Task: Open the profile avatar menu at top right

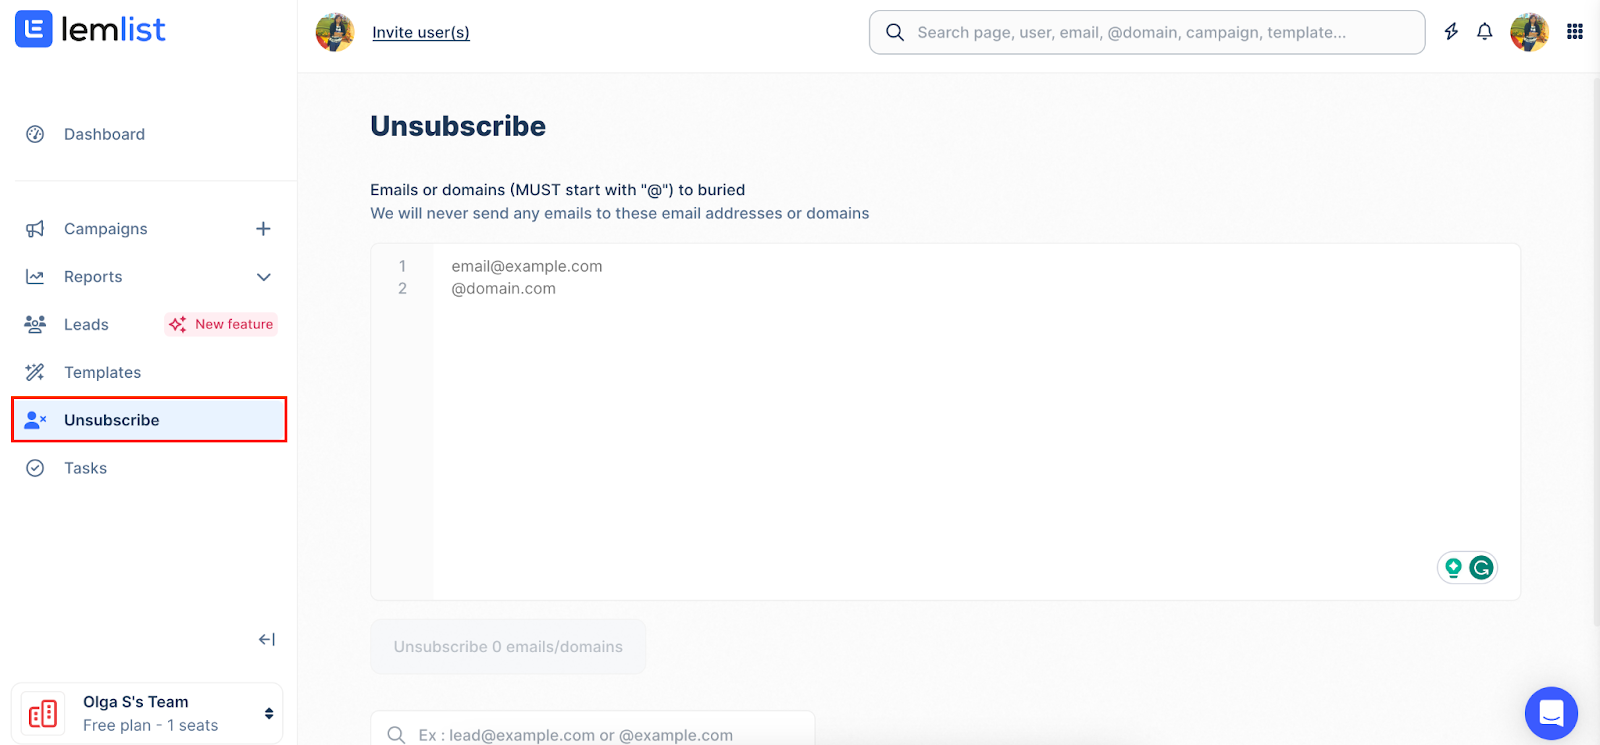Action: coord(1529,32)
